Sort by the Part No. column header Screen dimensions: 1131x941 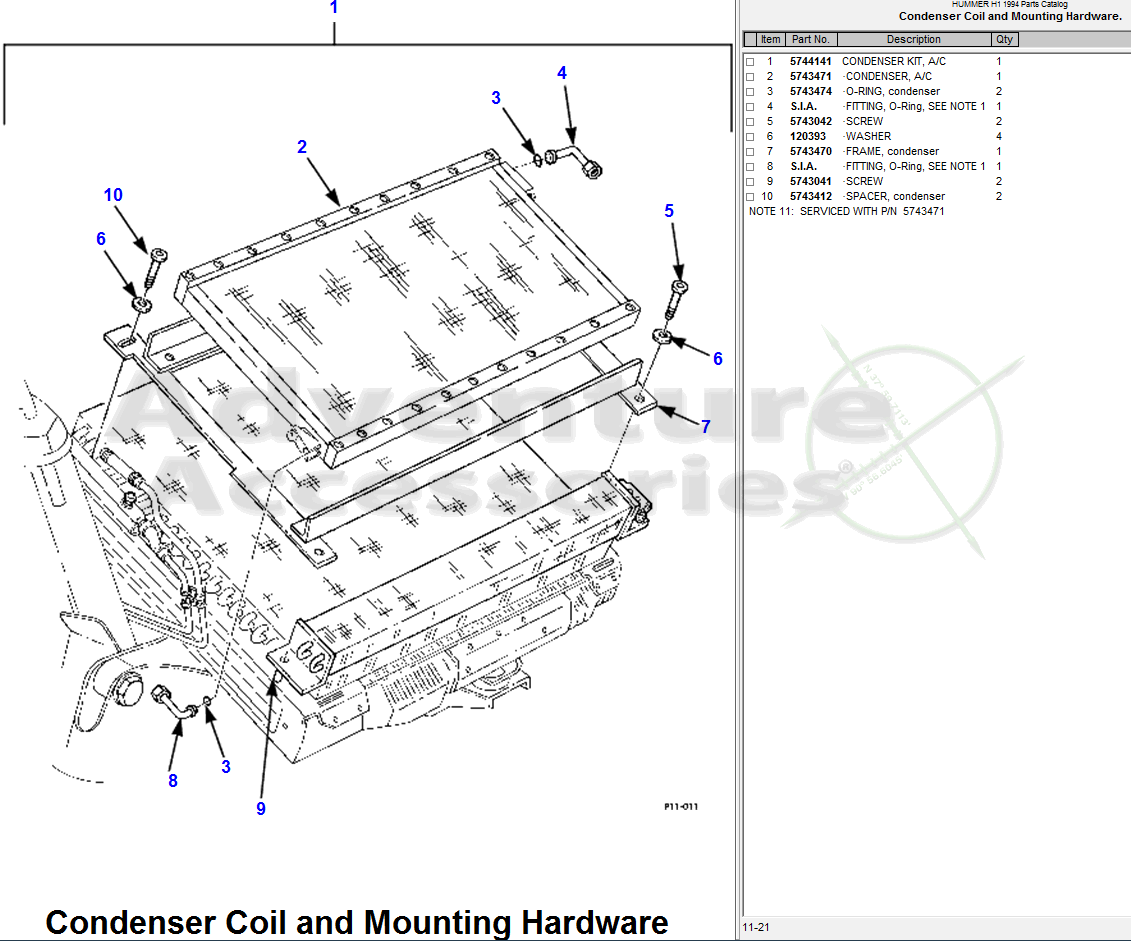pyautogui.click(x=811, y=40)
